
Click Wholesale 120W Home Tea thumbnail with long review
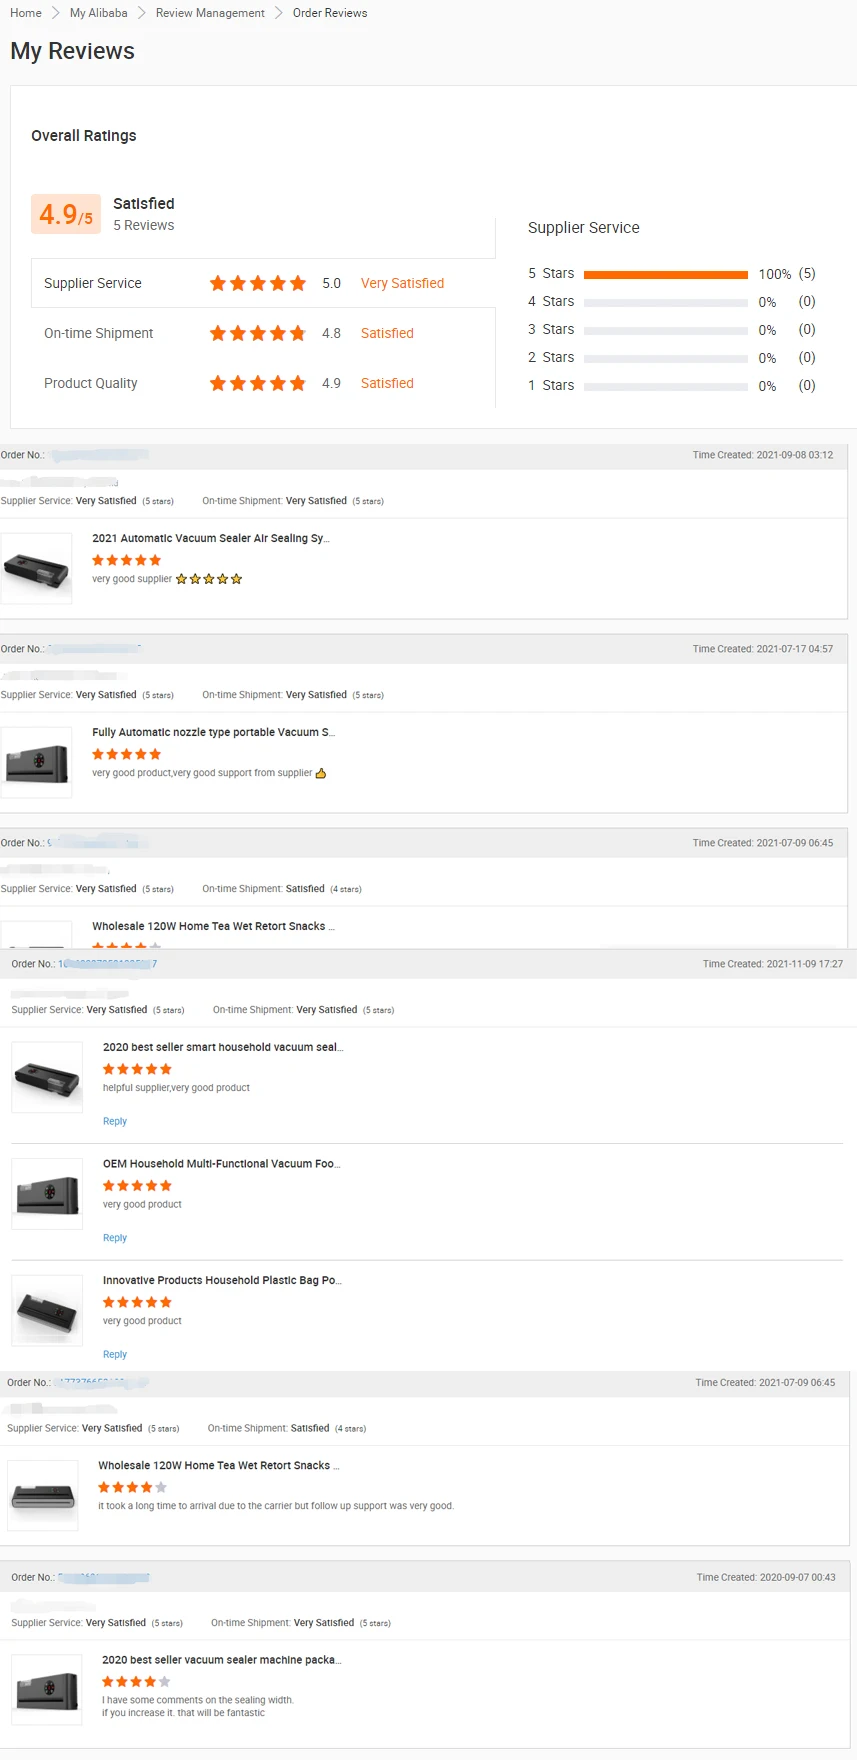click(43, 1496)
